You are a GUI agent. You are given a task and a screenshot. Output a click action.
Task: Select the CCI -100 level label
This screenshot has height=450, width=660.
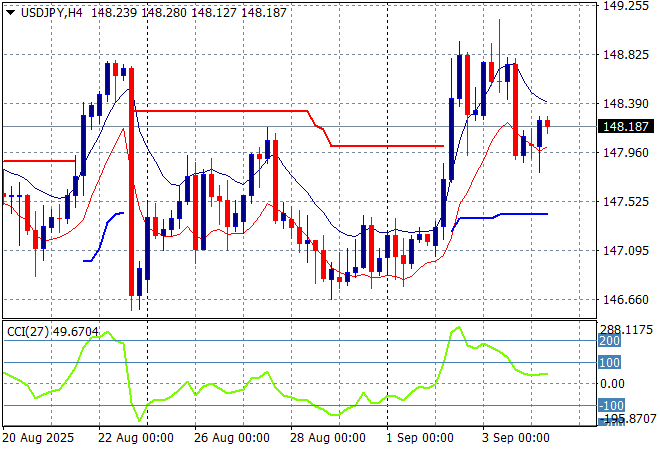click(x=611, y=405)
